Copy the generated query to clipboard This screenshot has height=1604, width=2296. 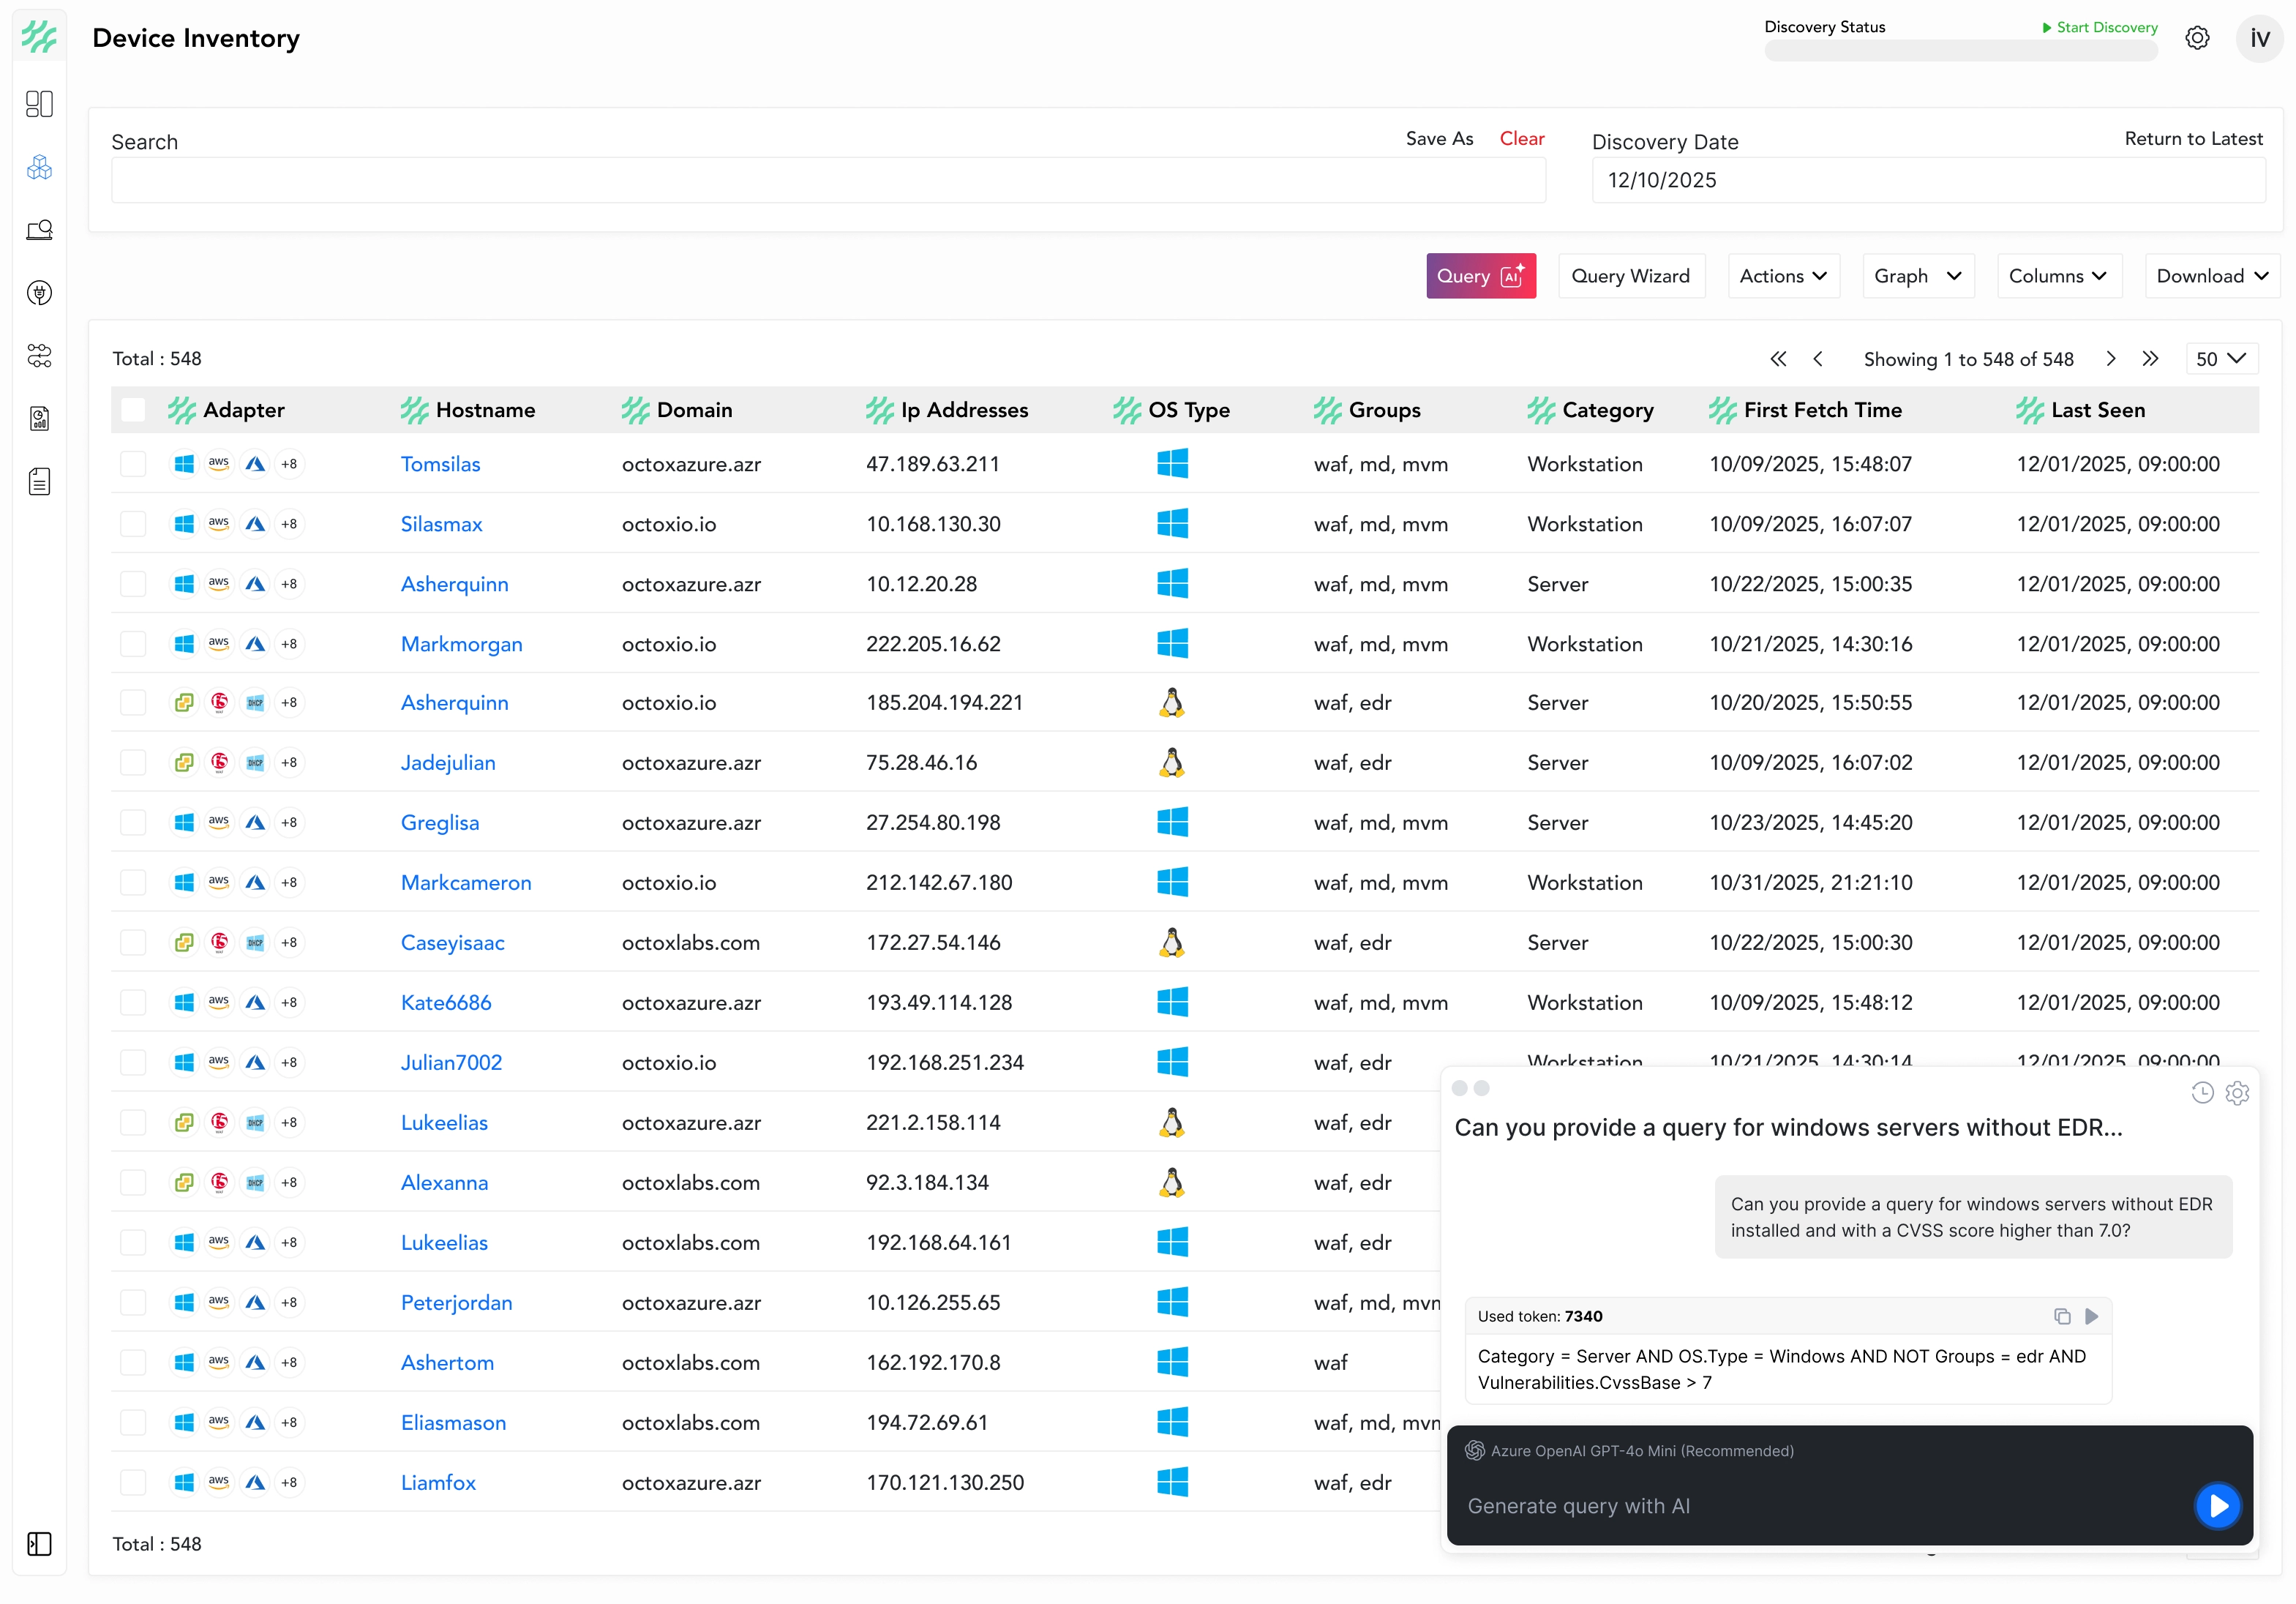pos(2062,1316)
